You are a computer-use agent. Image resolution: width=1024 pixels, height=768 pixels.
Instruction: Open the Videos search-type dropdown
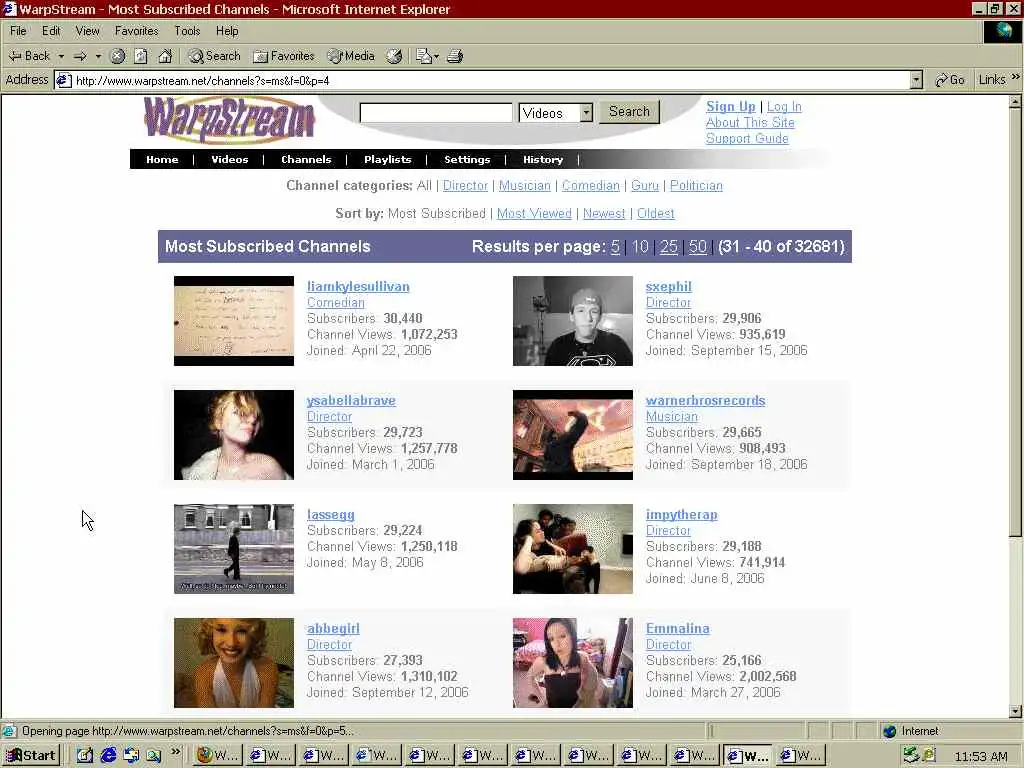555,113
